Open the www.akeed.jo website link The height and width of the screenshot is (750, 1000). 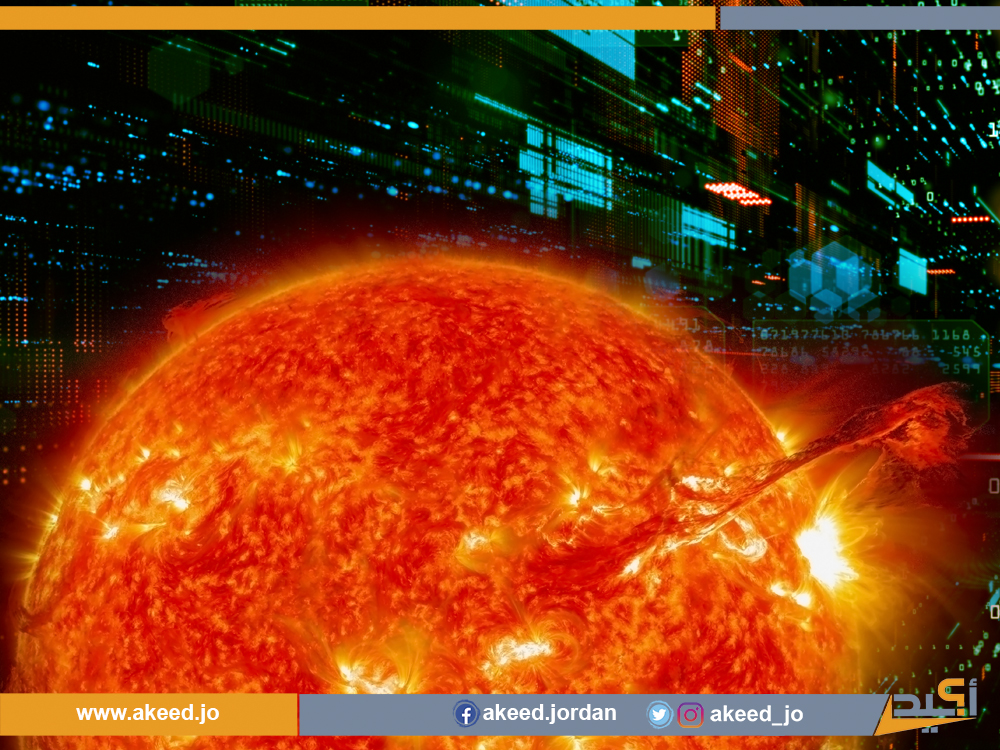pyautogui.click(x=148, y=714)
